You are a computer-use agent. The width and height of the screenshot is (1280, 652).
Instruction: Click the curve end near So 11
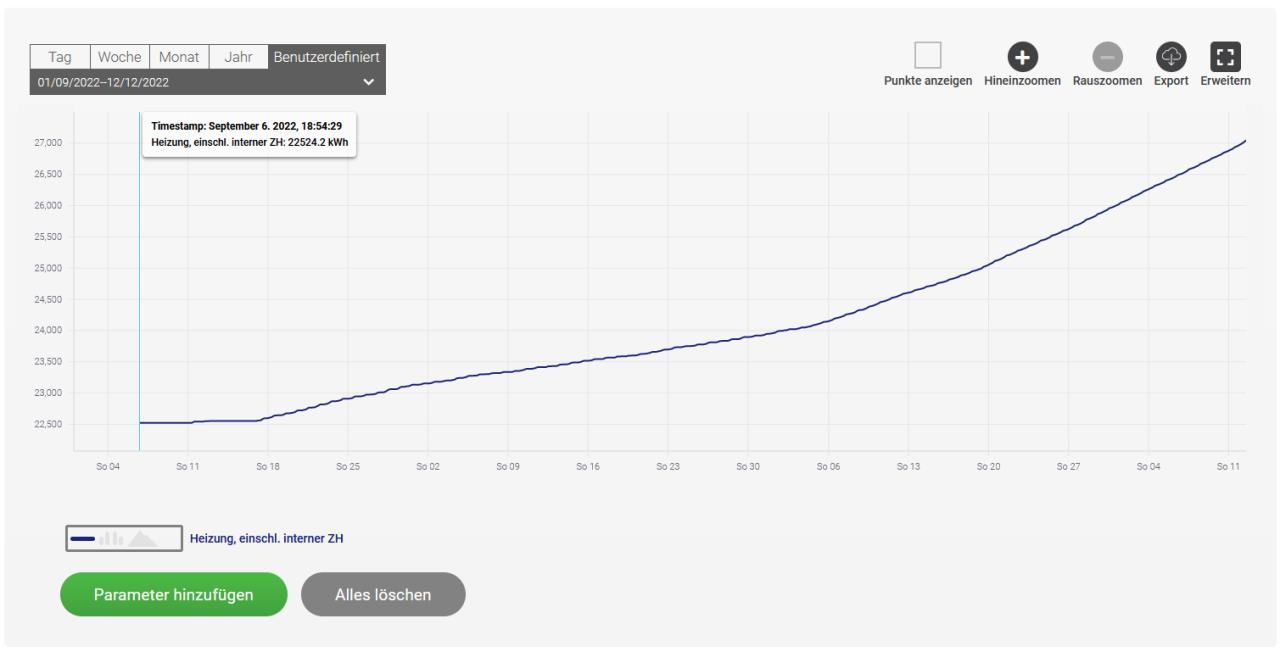pyautogui.click(x=1245, y=141)
